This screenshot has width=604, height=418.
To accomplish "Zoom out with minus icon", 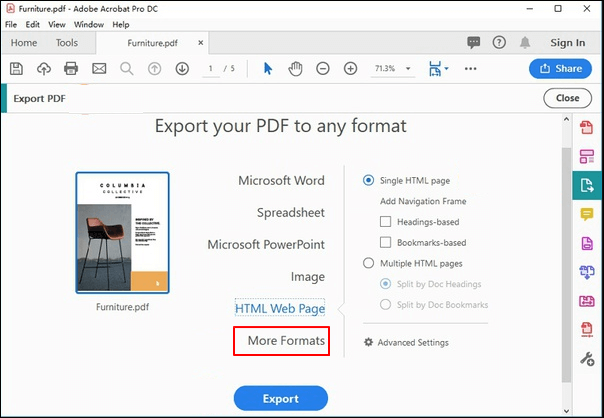I will click(323, 69).
